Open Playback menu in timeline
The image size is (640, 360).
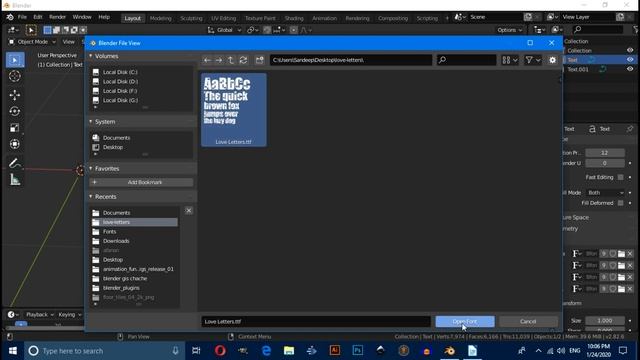(x=40, y=315)
